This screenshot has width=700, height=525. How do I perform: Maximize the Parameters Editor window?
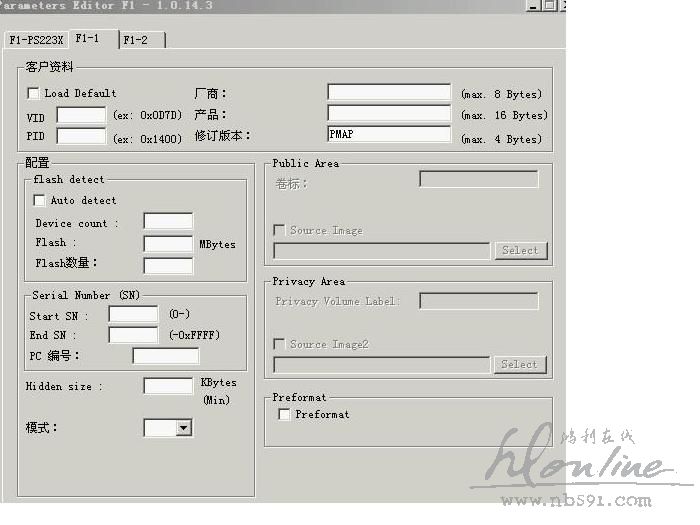pyautogui.click(x=549, y=6)
